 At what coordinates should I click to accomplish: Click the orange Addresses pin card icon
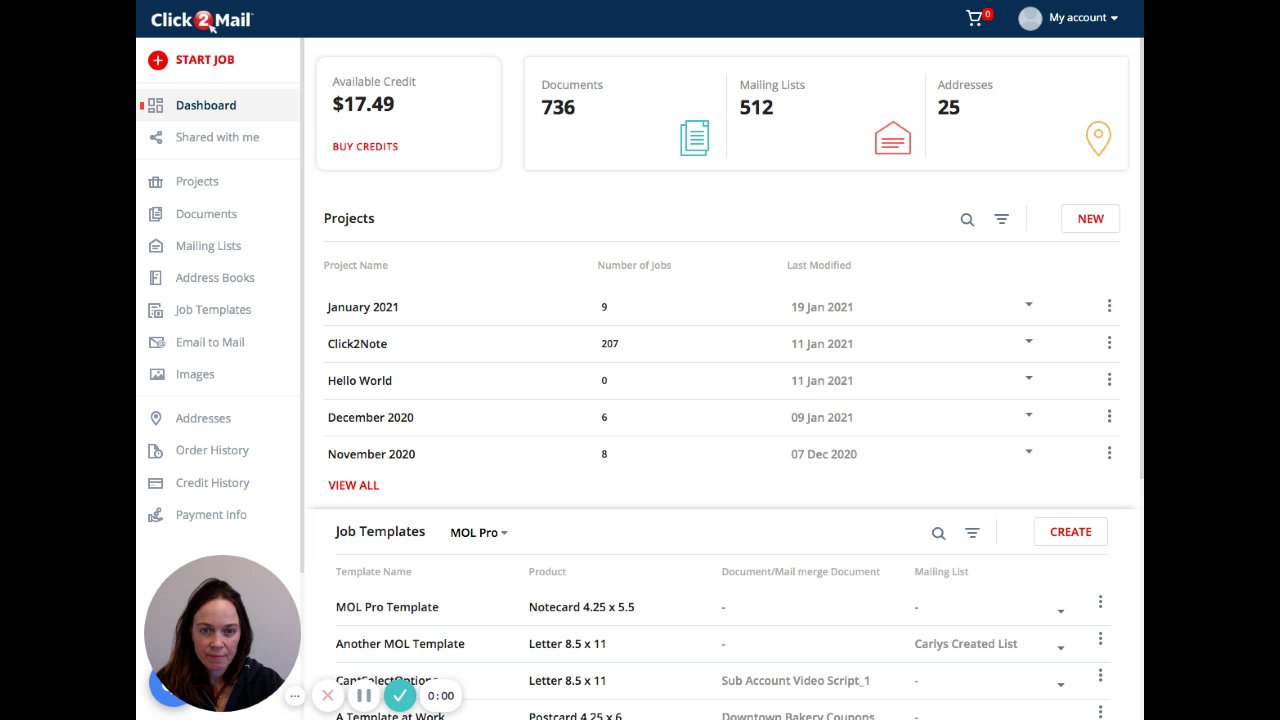click(x=1098, y=139)
